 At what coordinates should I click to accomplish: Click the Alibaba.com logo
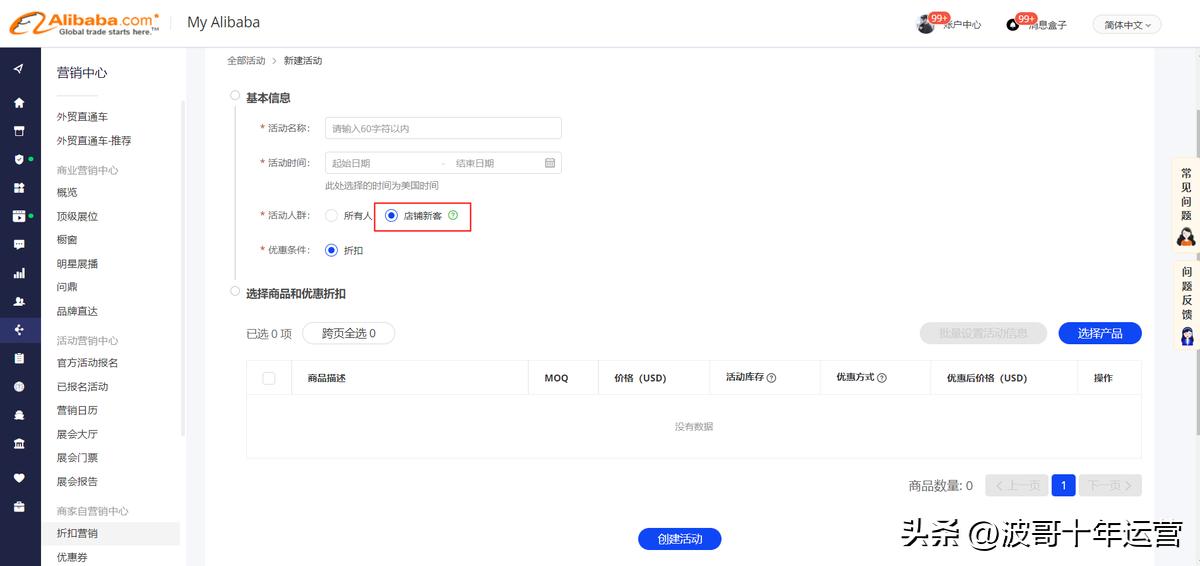click(83, 23)
